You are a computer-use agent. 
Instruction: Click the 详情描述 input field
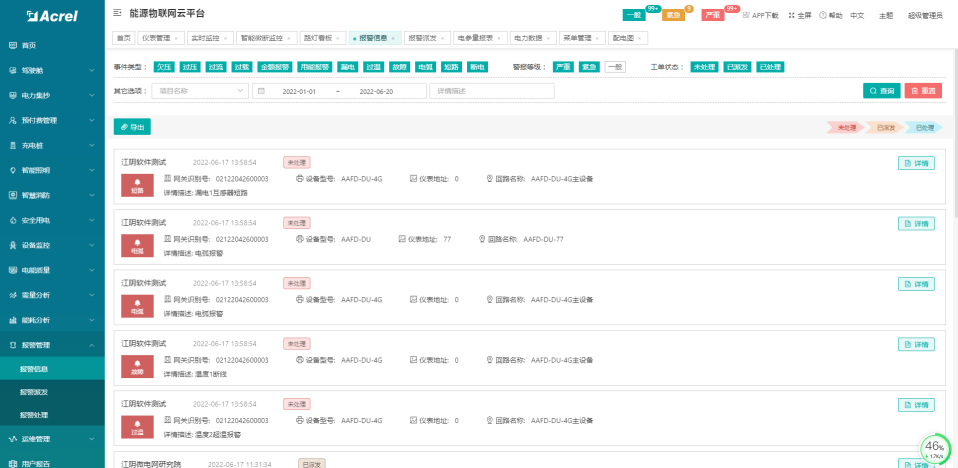pyautogui.click(x=491, y=91)
